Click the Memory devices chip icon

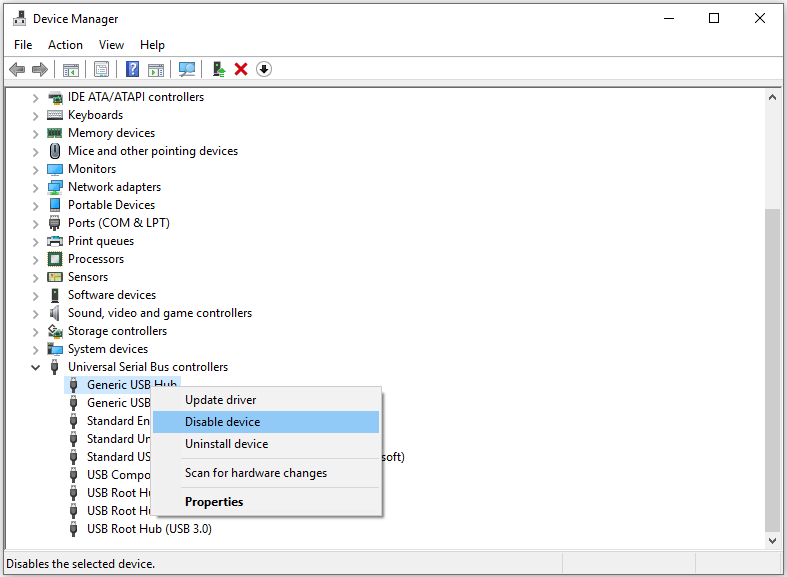(x=55, y=133)
